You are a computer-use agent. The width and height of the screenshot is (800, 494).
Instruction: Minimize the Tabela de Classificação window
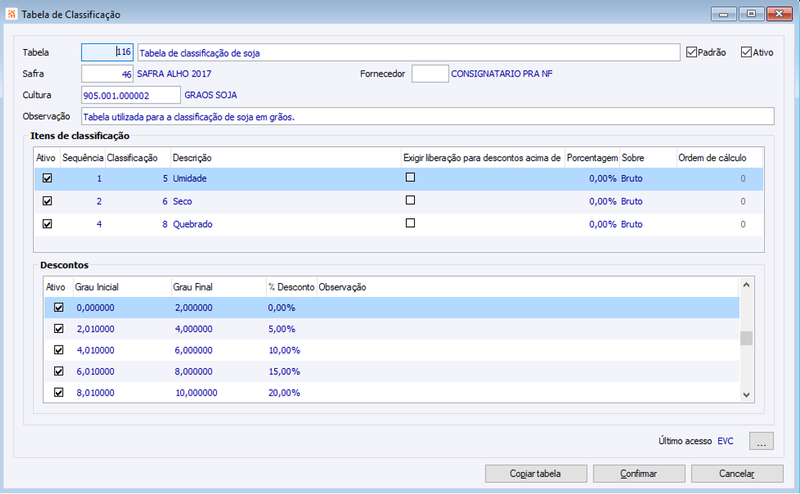(723, 14)
